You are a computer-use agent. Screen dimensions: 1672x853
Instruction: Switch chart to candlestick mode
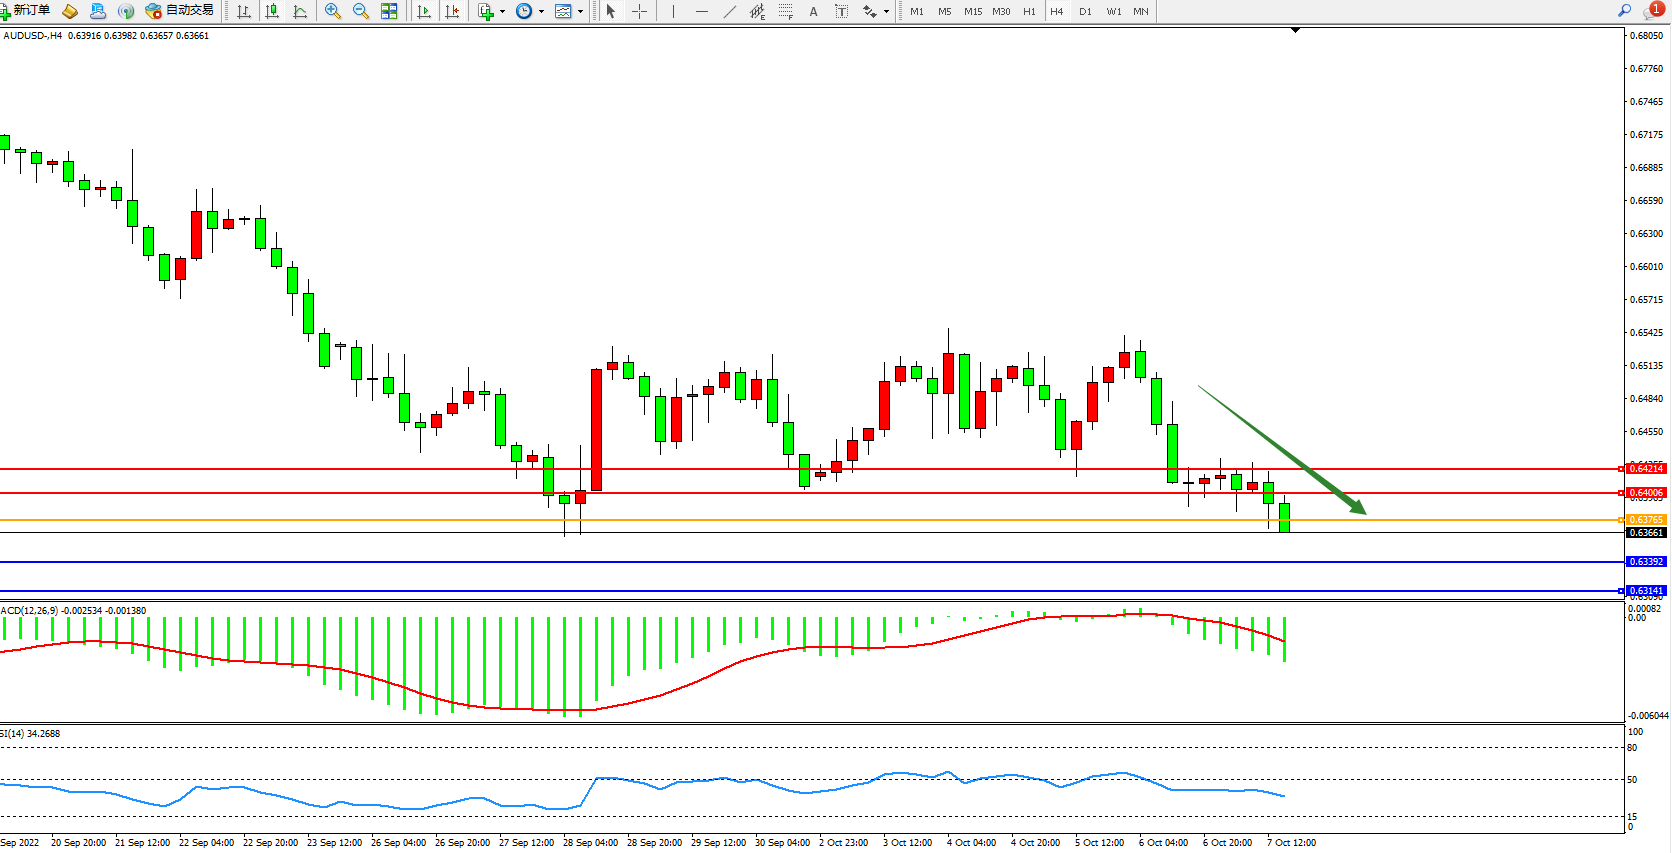click(271, 11)
